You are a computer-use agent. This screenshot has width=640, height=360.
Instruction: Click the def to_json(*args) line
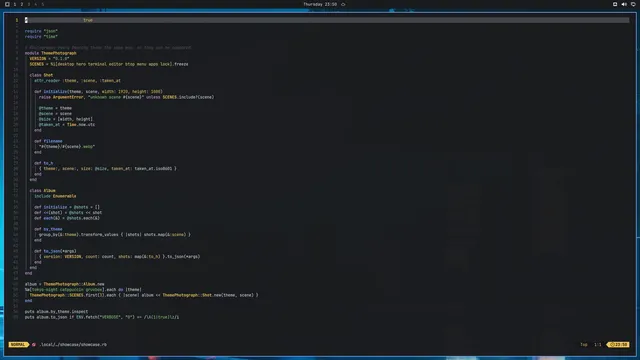click(x=55, y=251)
